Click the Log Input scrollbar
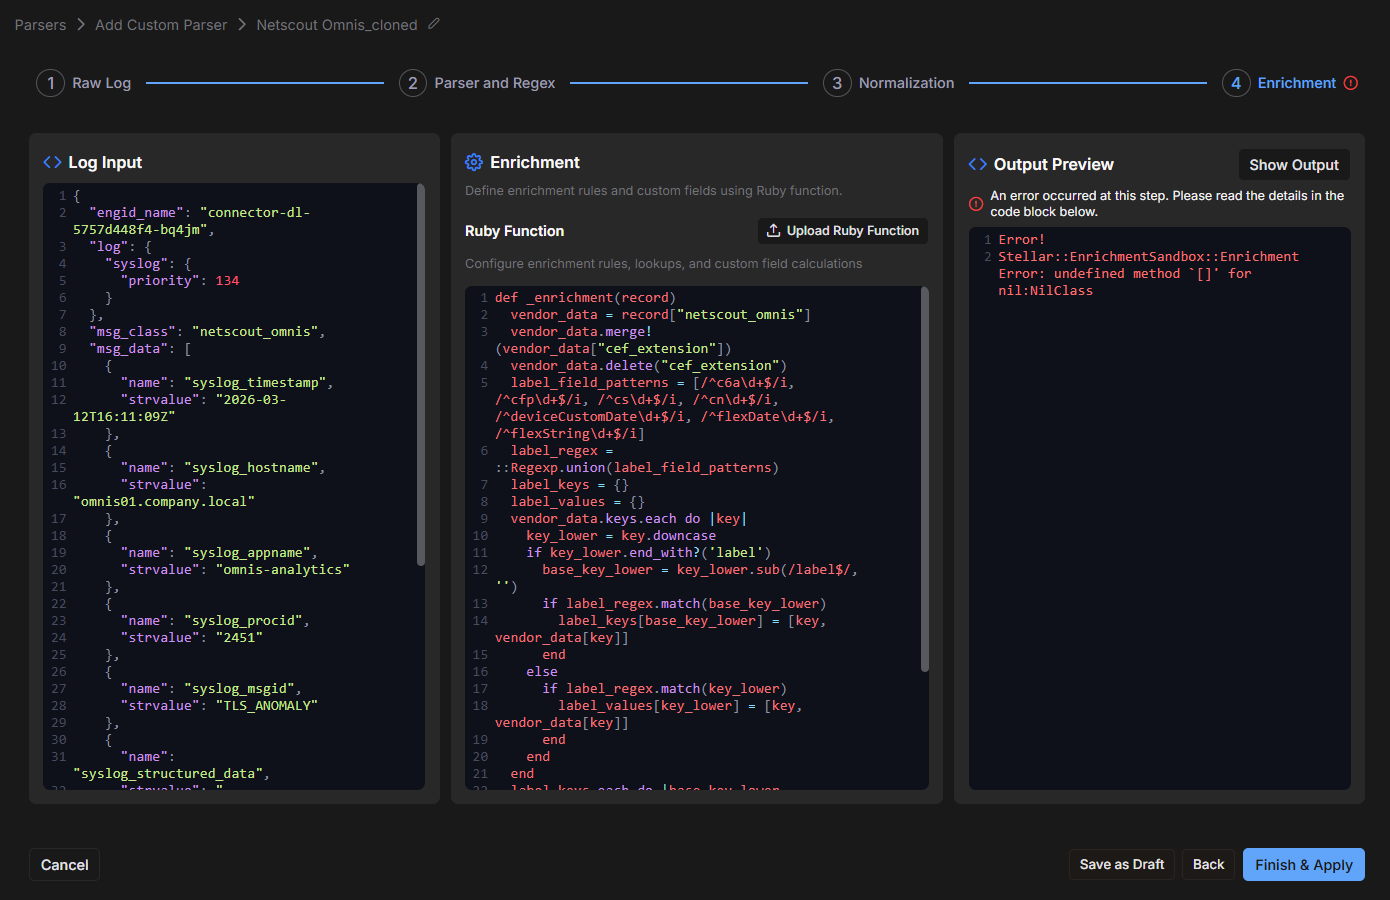This screenshot has width=1390, height=900. point(421,375)
